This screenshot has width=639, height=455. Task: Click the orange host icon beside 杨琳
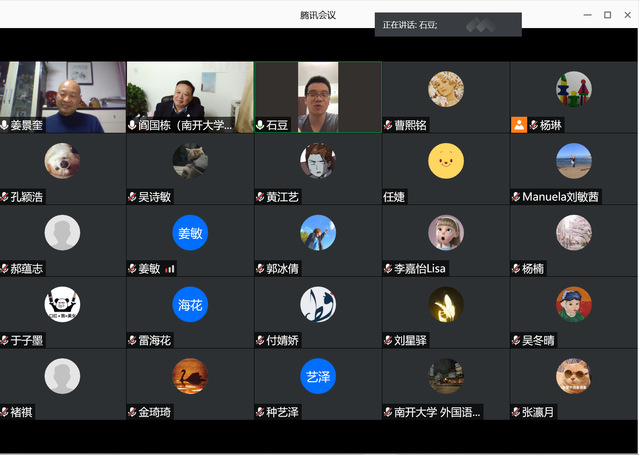pos(518,125)
